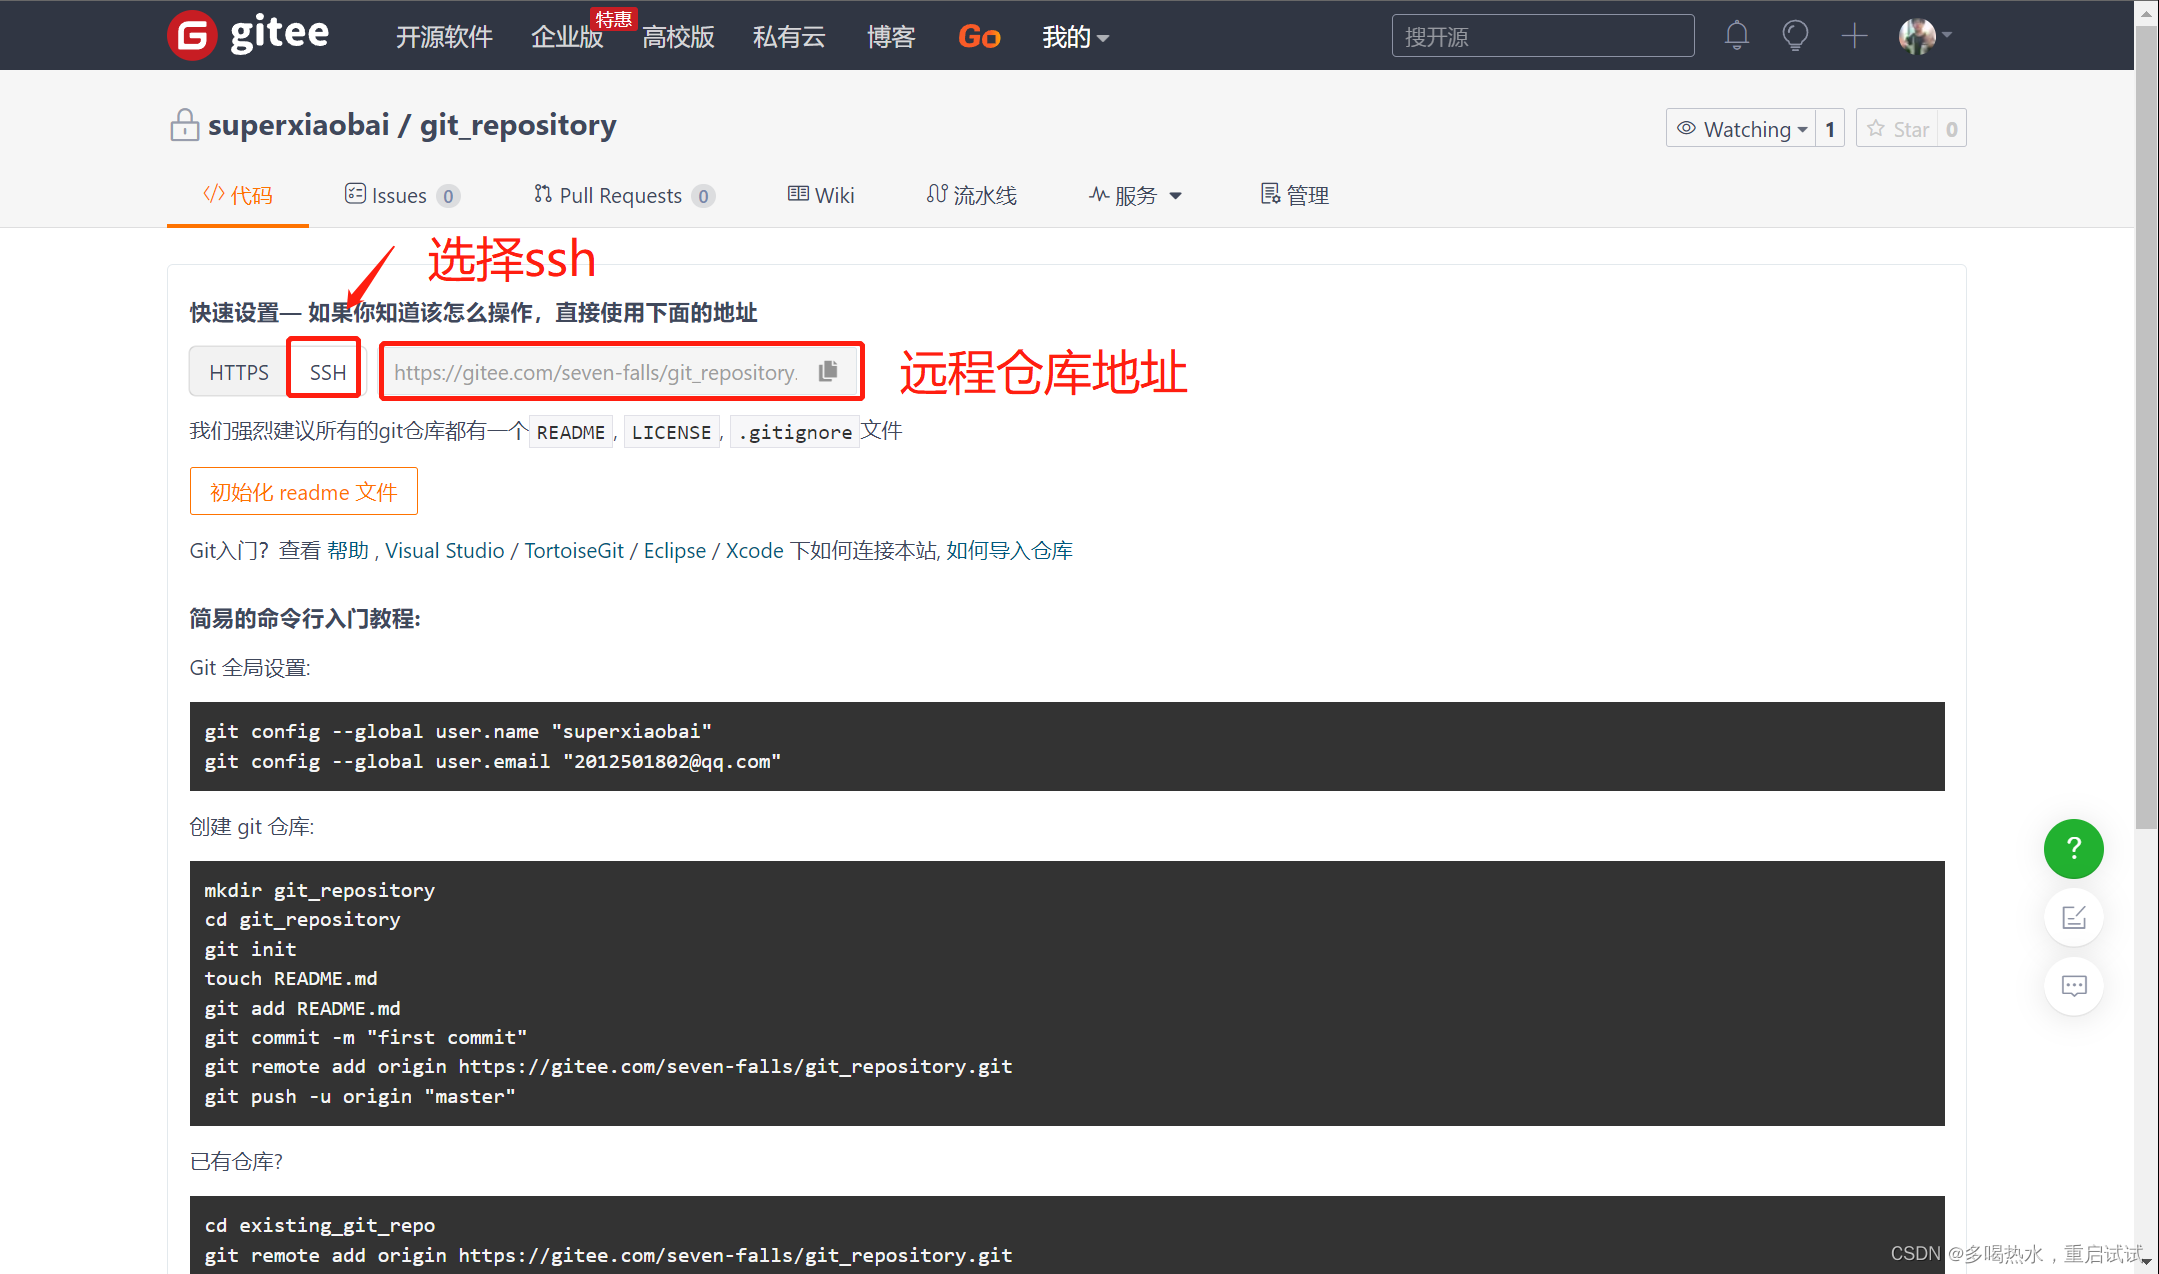Screen dimensions: 2159x1274
Task: Switch to the 管理 tab
Action: 1295,195
